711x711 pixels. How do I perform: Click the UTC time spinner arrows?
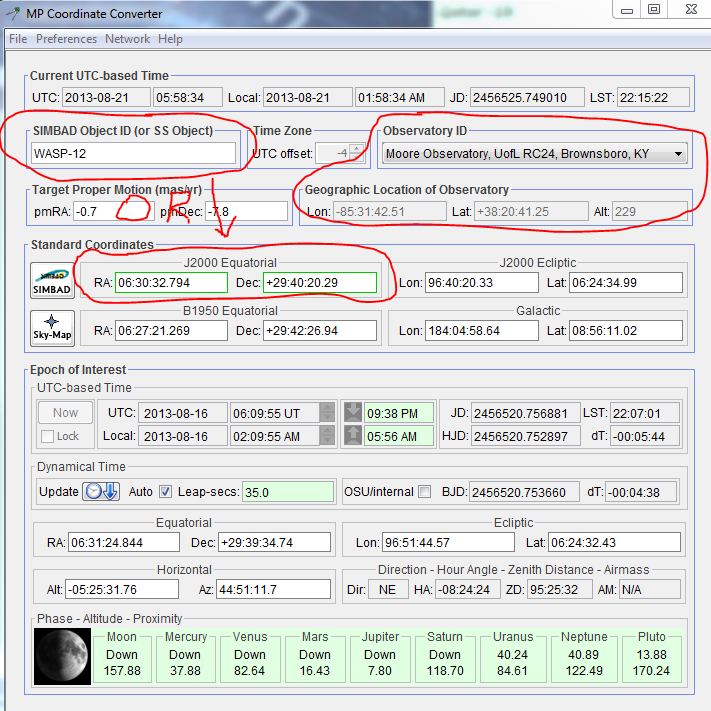point(327,412)
